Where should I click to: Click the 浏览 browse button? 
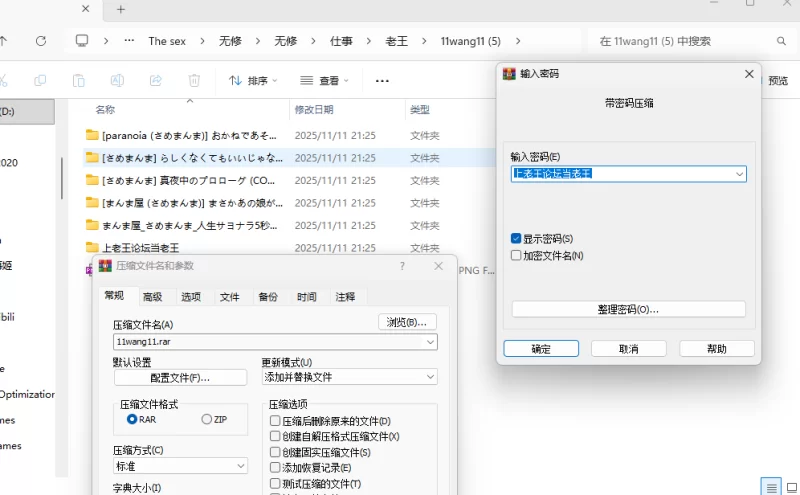(408, 322)
